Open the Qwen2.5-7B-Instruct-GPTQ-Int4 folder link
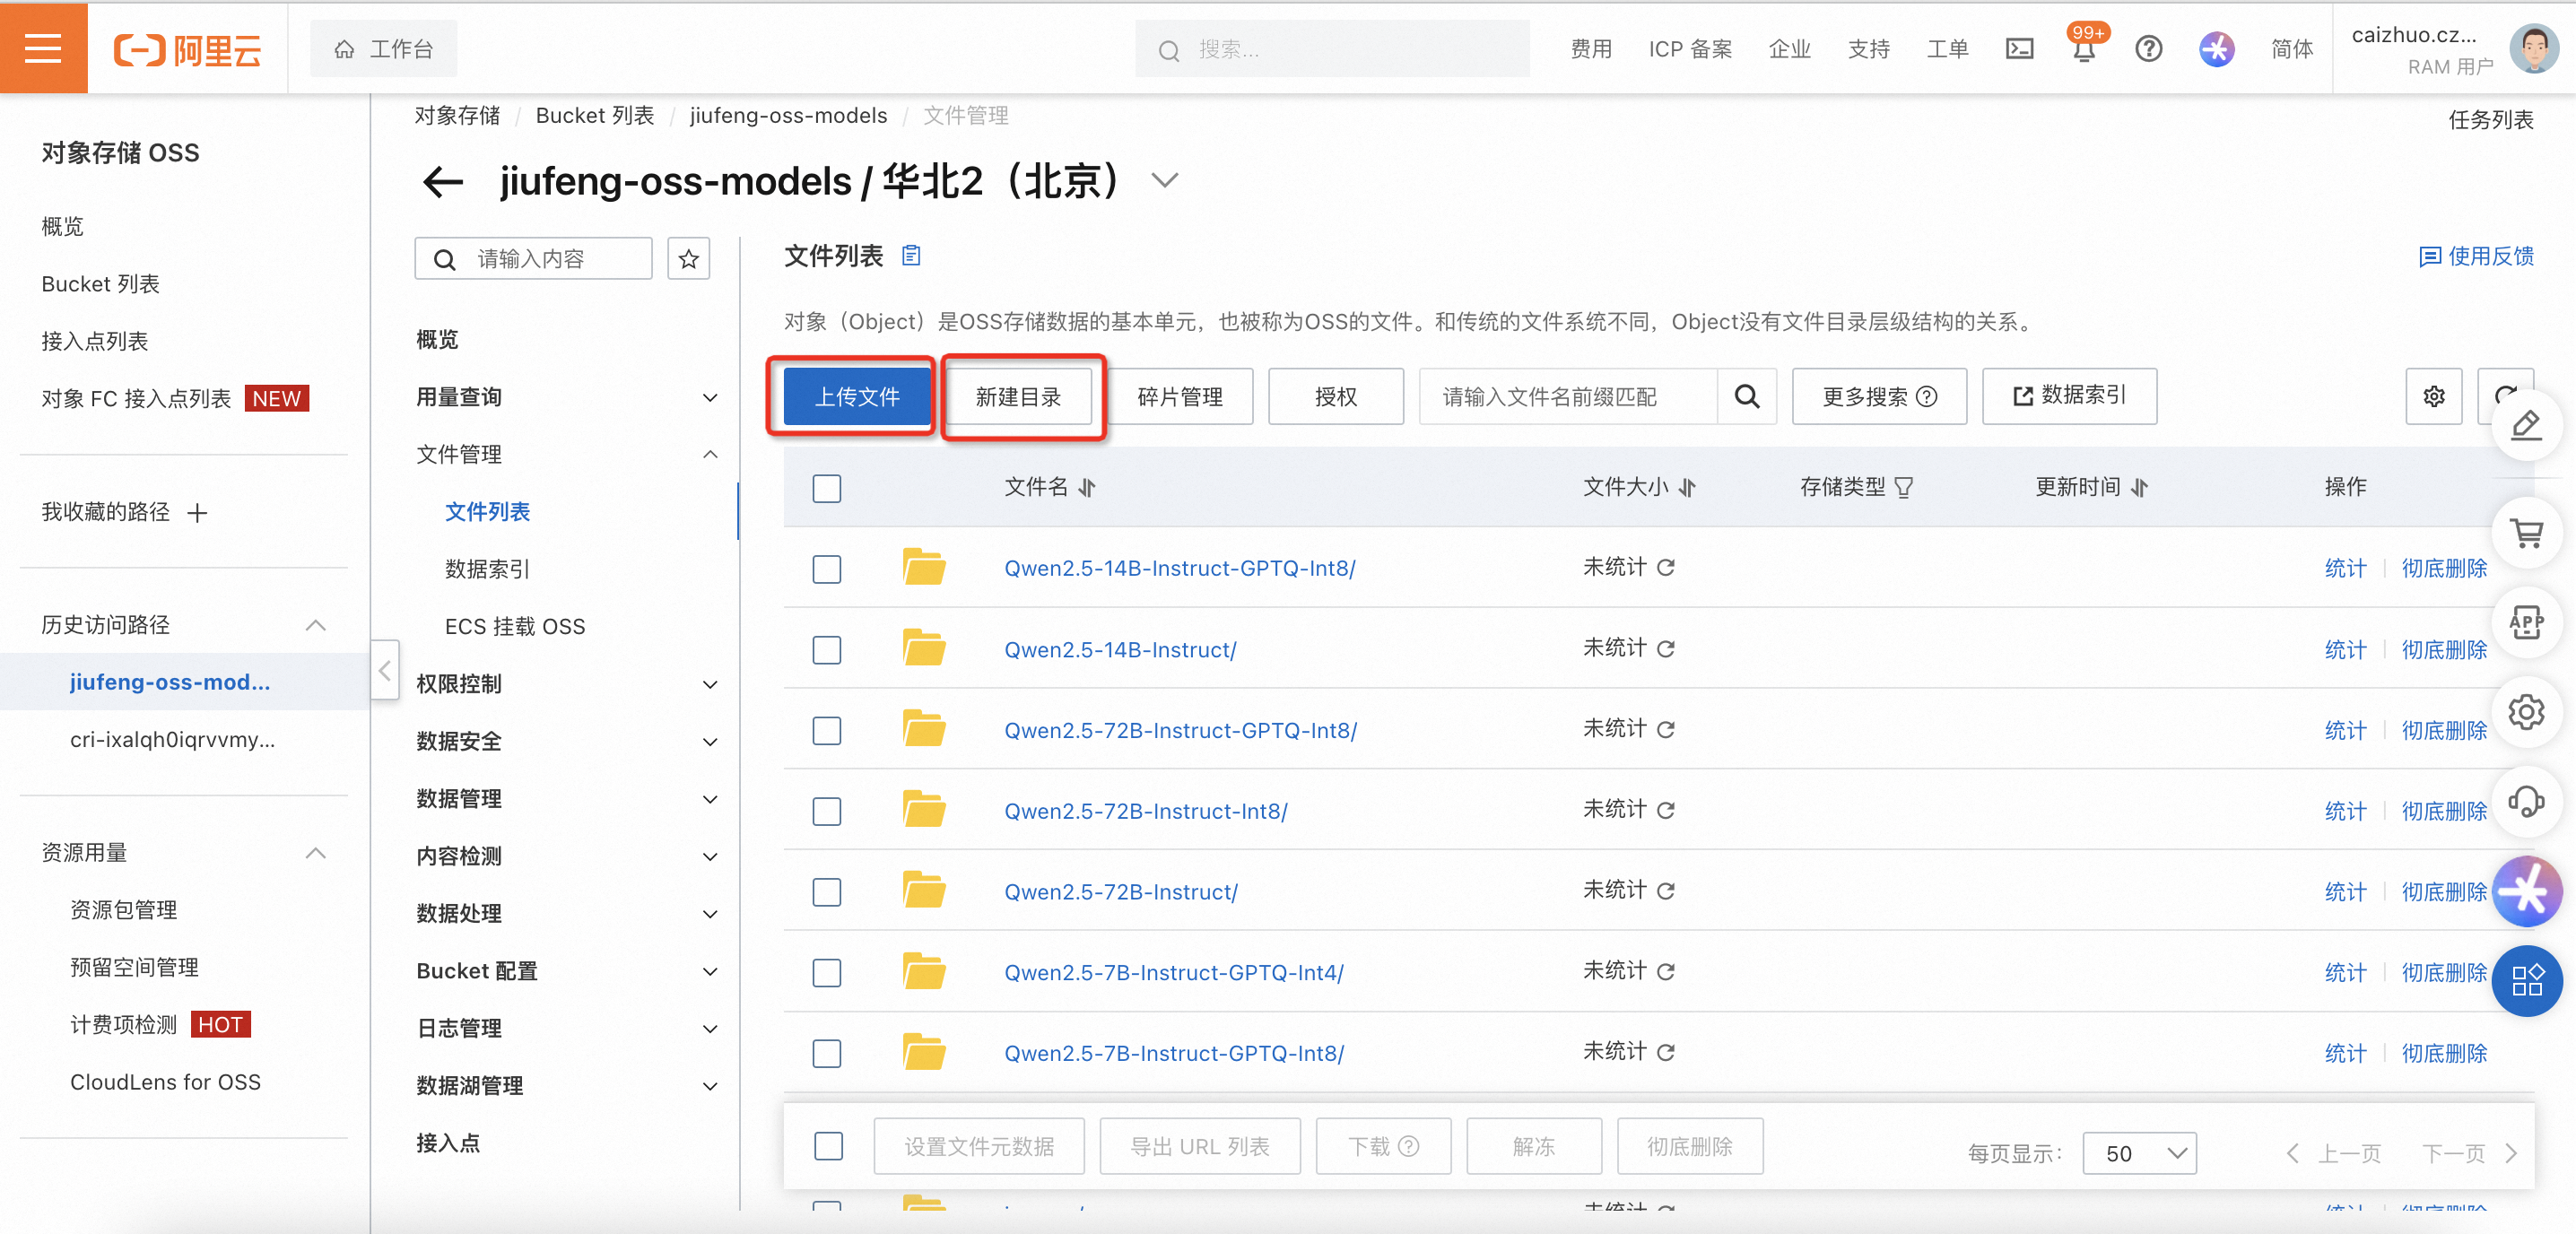 pos(1173,972)
